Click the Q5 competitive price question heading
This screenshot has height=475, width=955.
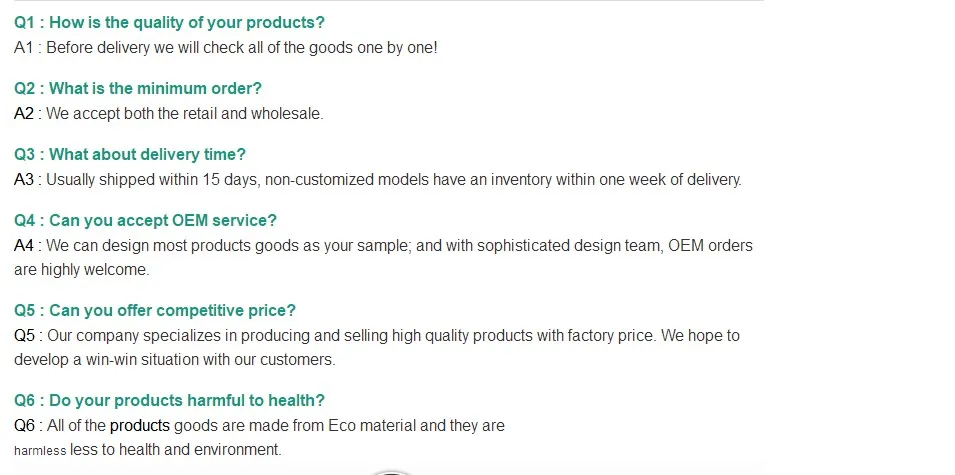coord(155,311)
